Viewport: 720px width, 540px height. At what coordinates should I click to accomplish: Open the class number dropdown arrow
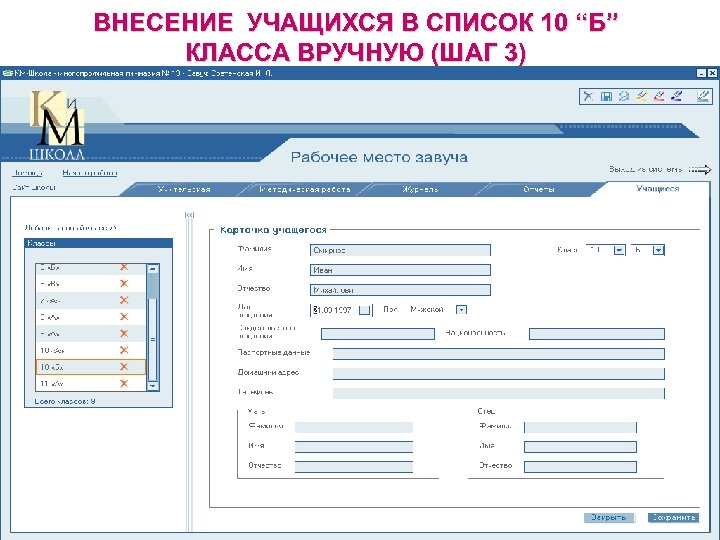click(619, 250)
